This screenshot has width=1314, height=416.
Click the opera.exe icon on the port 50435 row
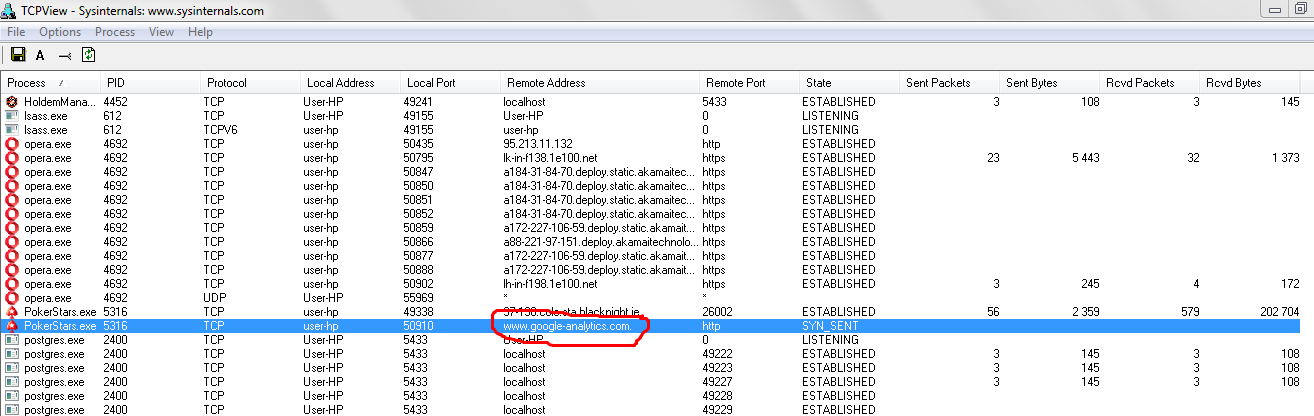click(x=12, y=144)
